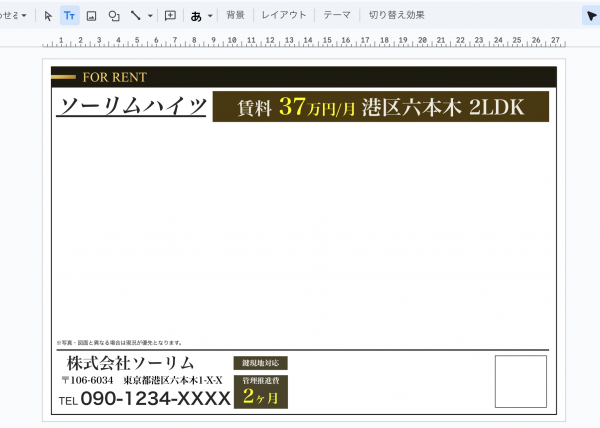The image size is (600, 428).
Task: Select the 管理推進費 2ヶ月 badge
Action: point(261,393)
